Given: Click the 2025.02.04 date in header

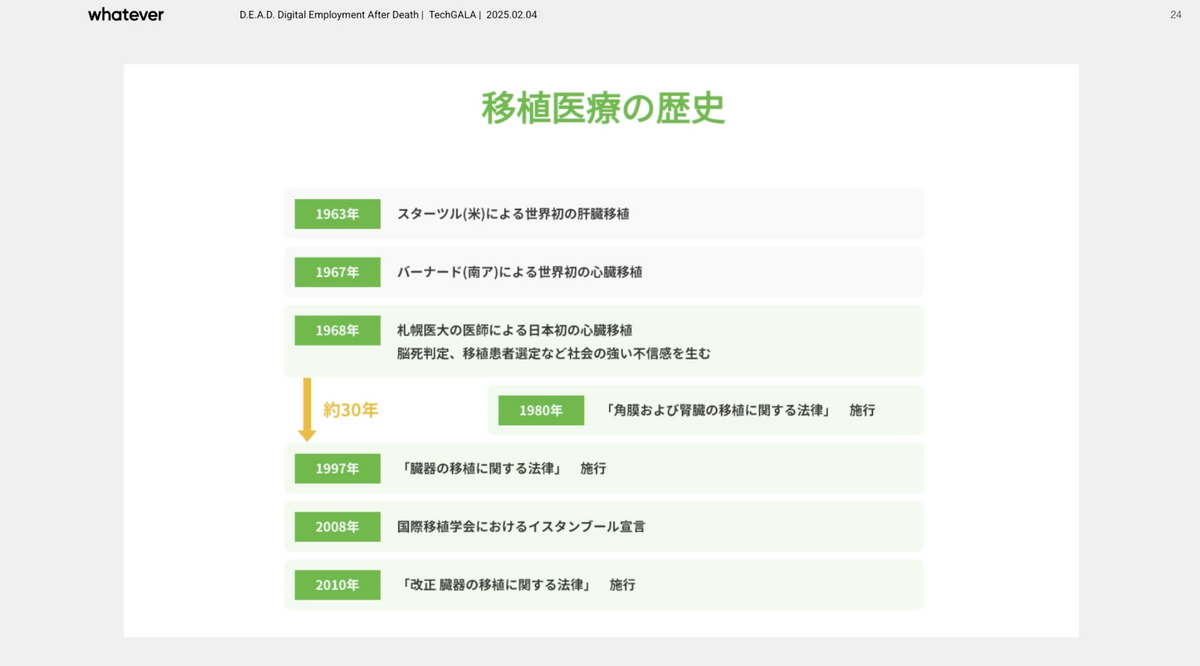Looking at the screenshot, I should [x=511, y=15].
